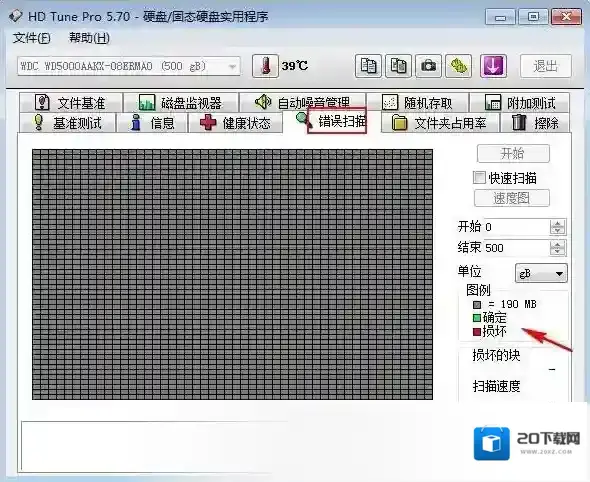The height and width of the screenshot is (482, 590).
Task: Decrease the 结束 value with down arrow
Action: [557, 252]
